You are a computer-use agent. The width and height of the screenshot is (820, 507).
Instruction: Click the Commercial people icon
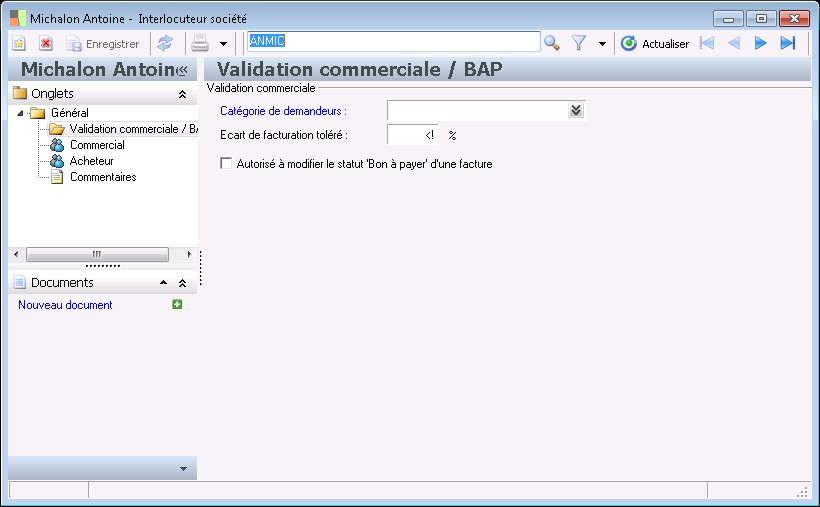[x=57, y=145]
